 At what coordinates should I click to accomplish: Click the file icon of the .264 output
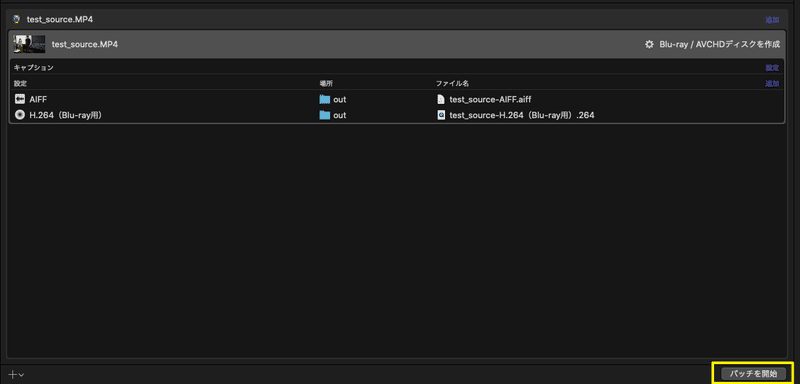coord(441,115)
